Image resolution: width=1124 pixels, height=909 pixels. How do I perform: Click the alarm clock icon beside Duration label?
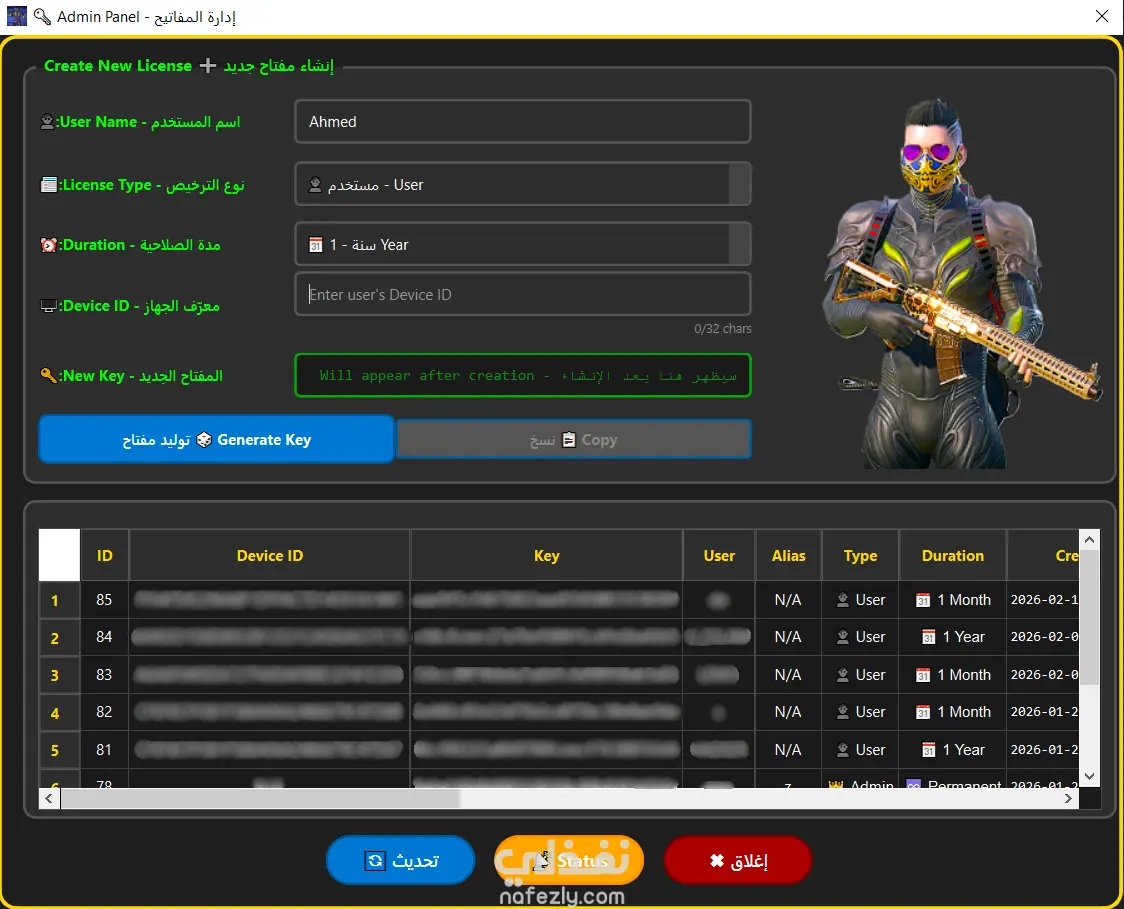click(x=48, y=245)
